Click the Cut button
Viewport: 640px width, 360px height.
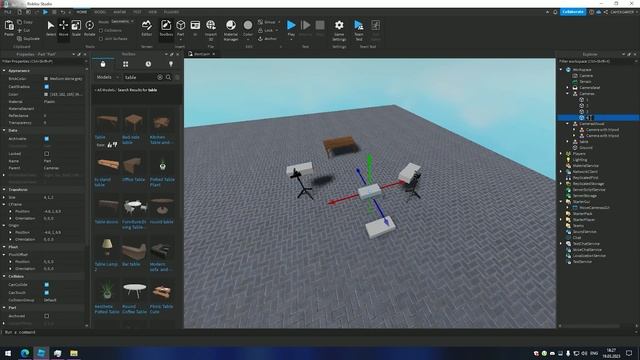click(x=24, y=31)
